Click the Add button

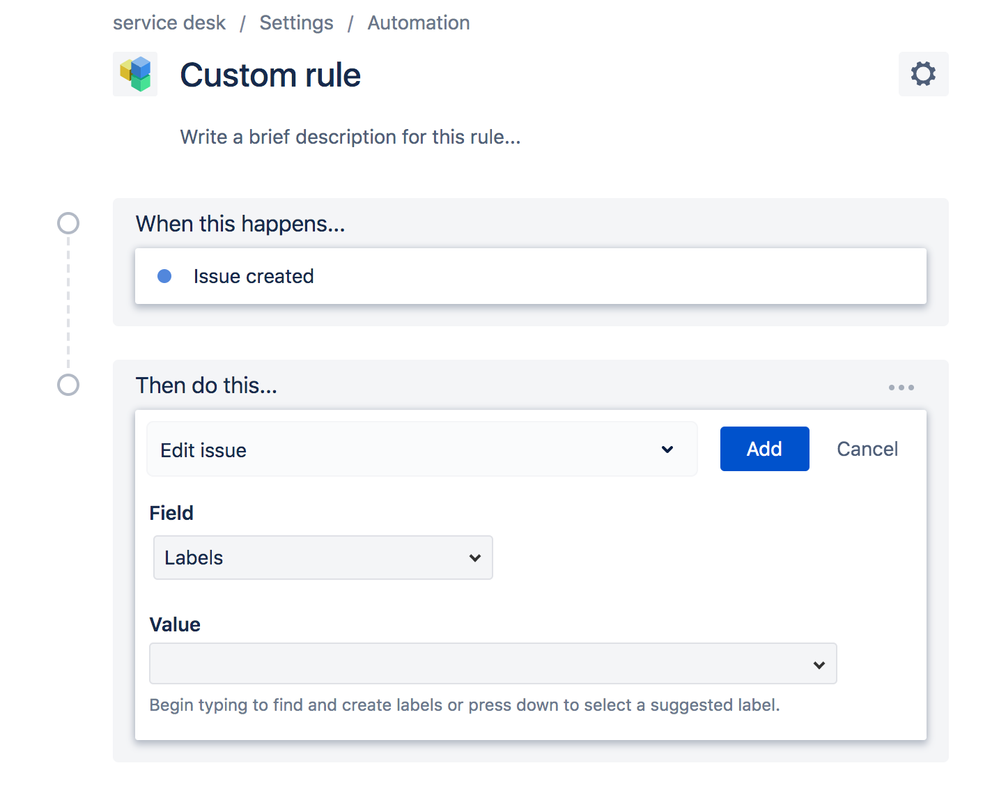[764, 449]
